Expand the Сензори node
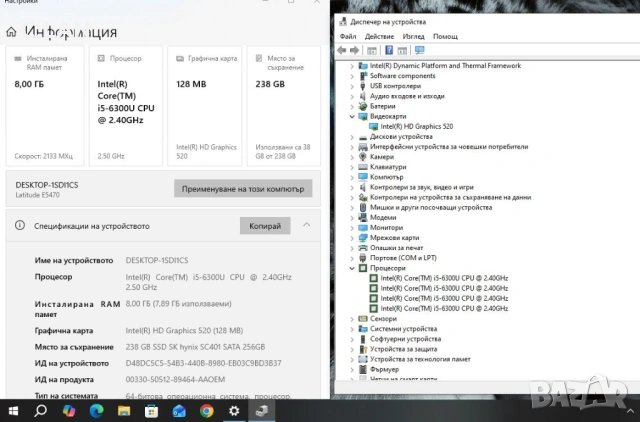 (x=352, y=319)
